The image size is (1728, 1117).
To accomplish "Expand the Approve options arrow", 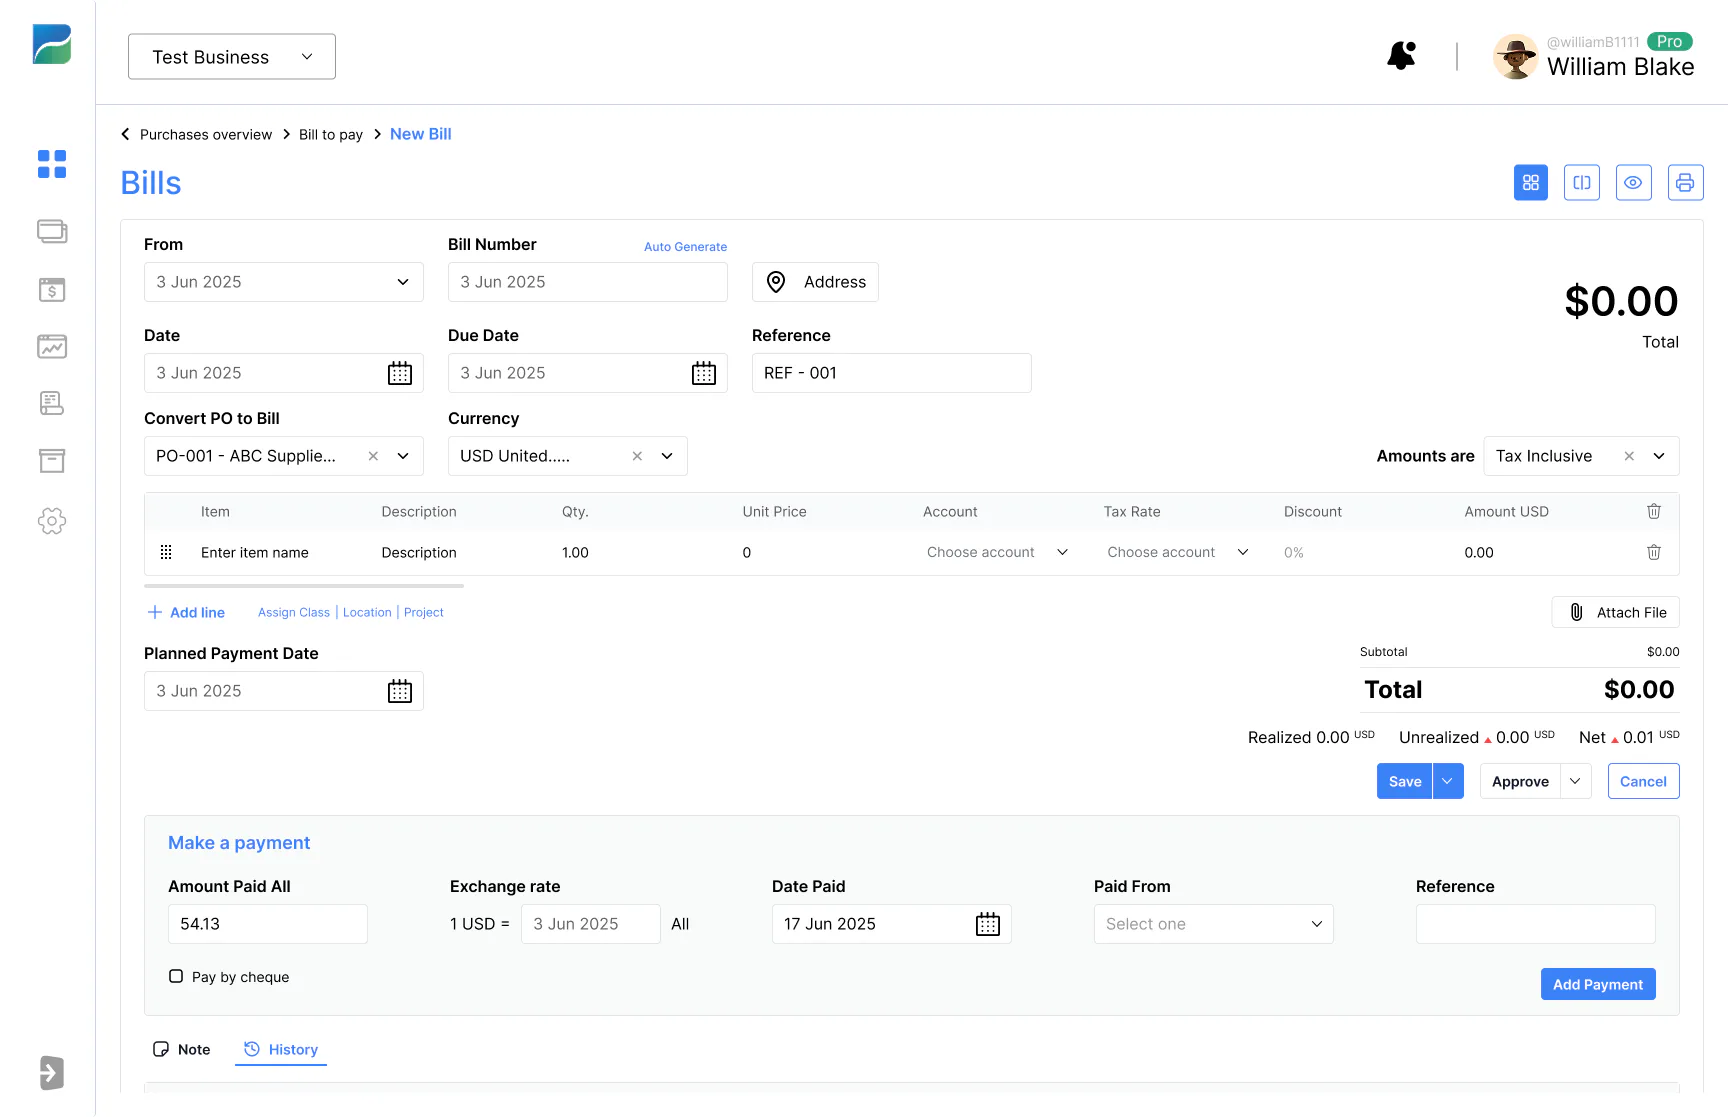I will tap(1575, 781).
